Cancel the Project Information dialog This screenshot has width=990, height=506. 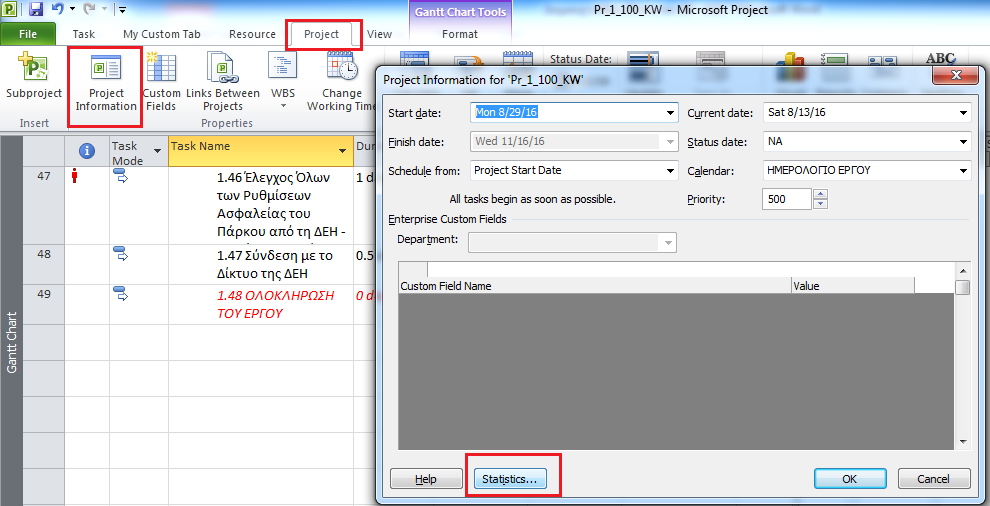click(x=934, y=479)
